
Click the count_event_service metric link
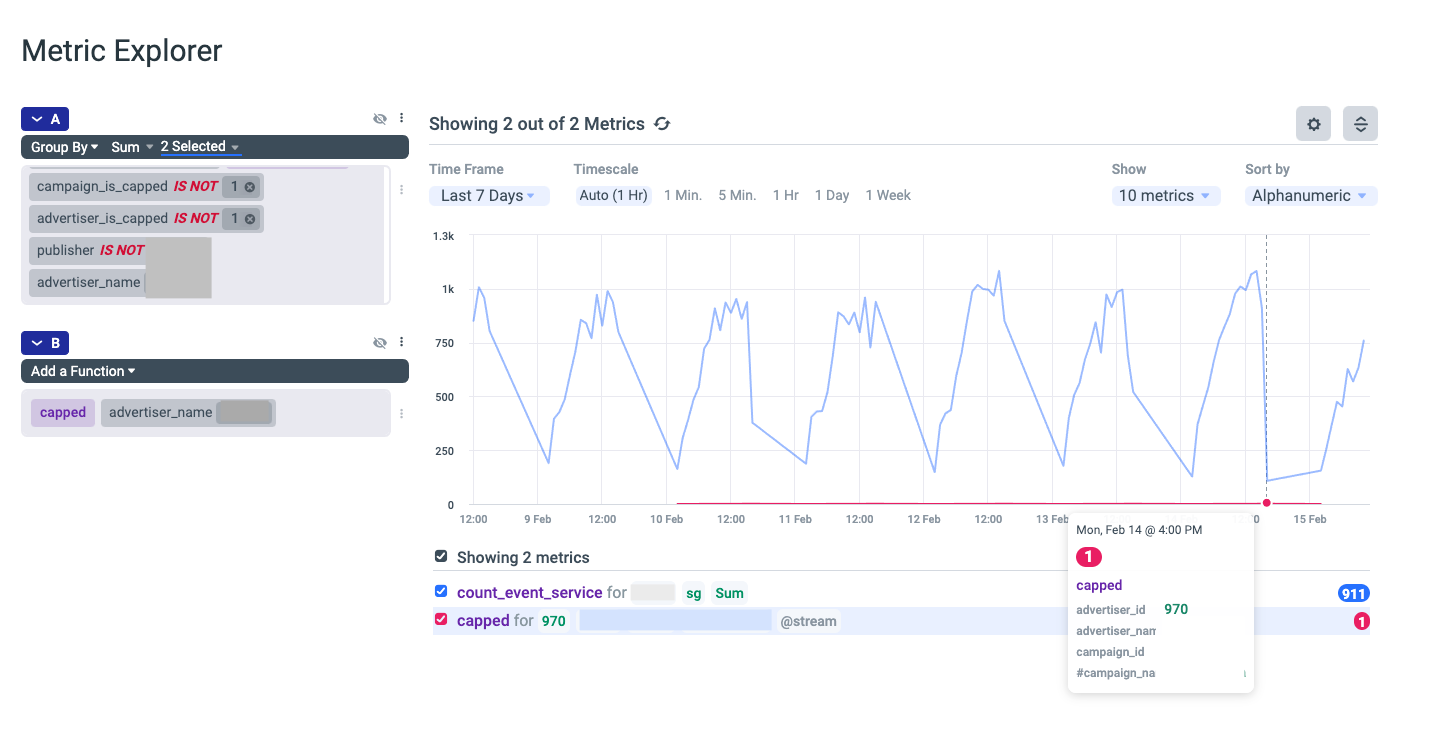(529, 593)
